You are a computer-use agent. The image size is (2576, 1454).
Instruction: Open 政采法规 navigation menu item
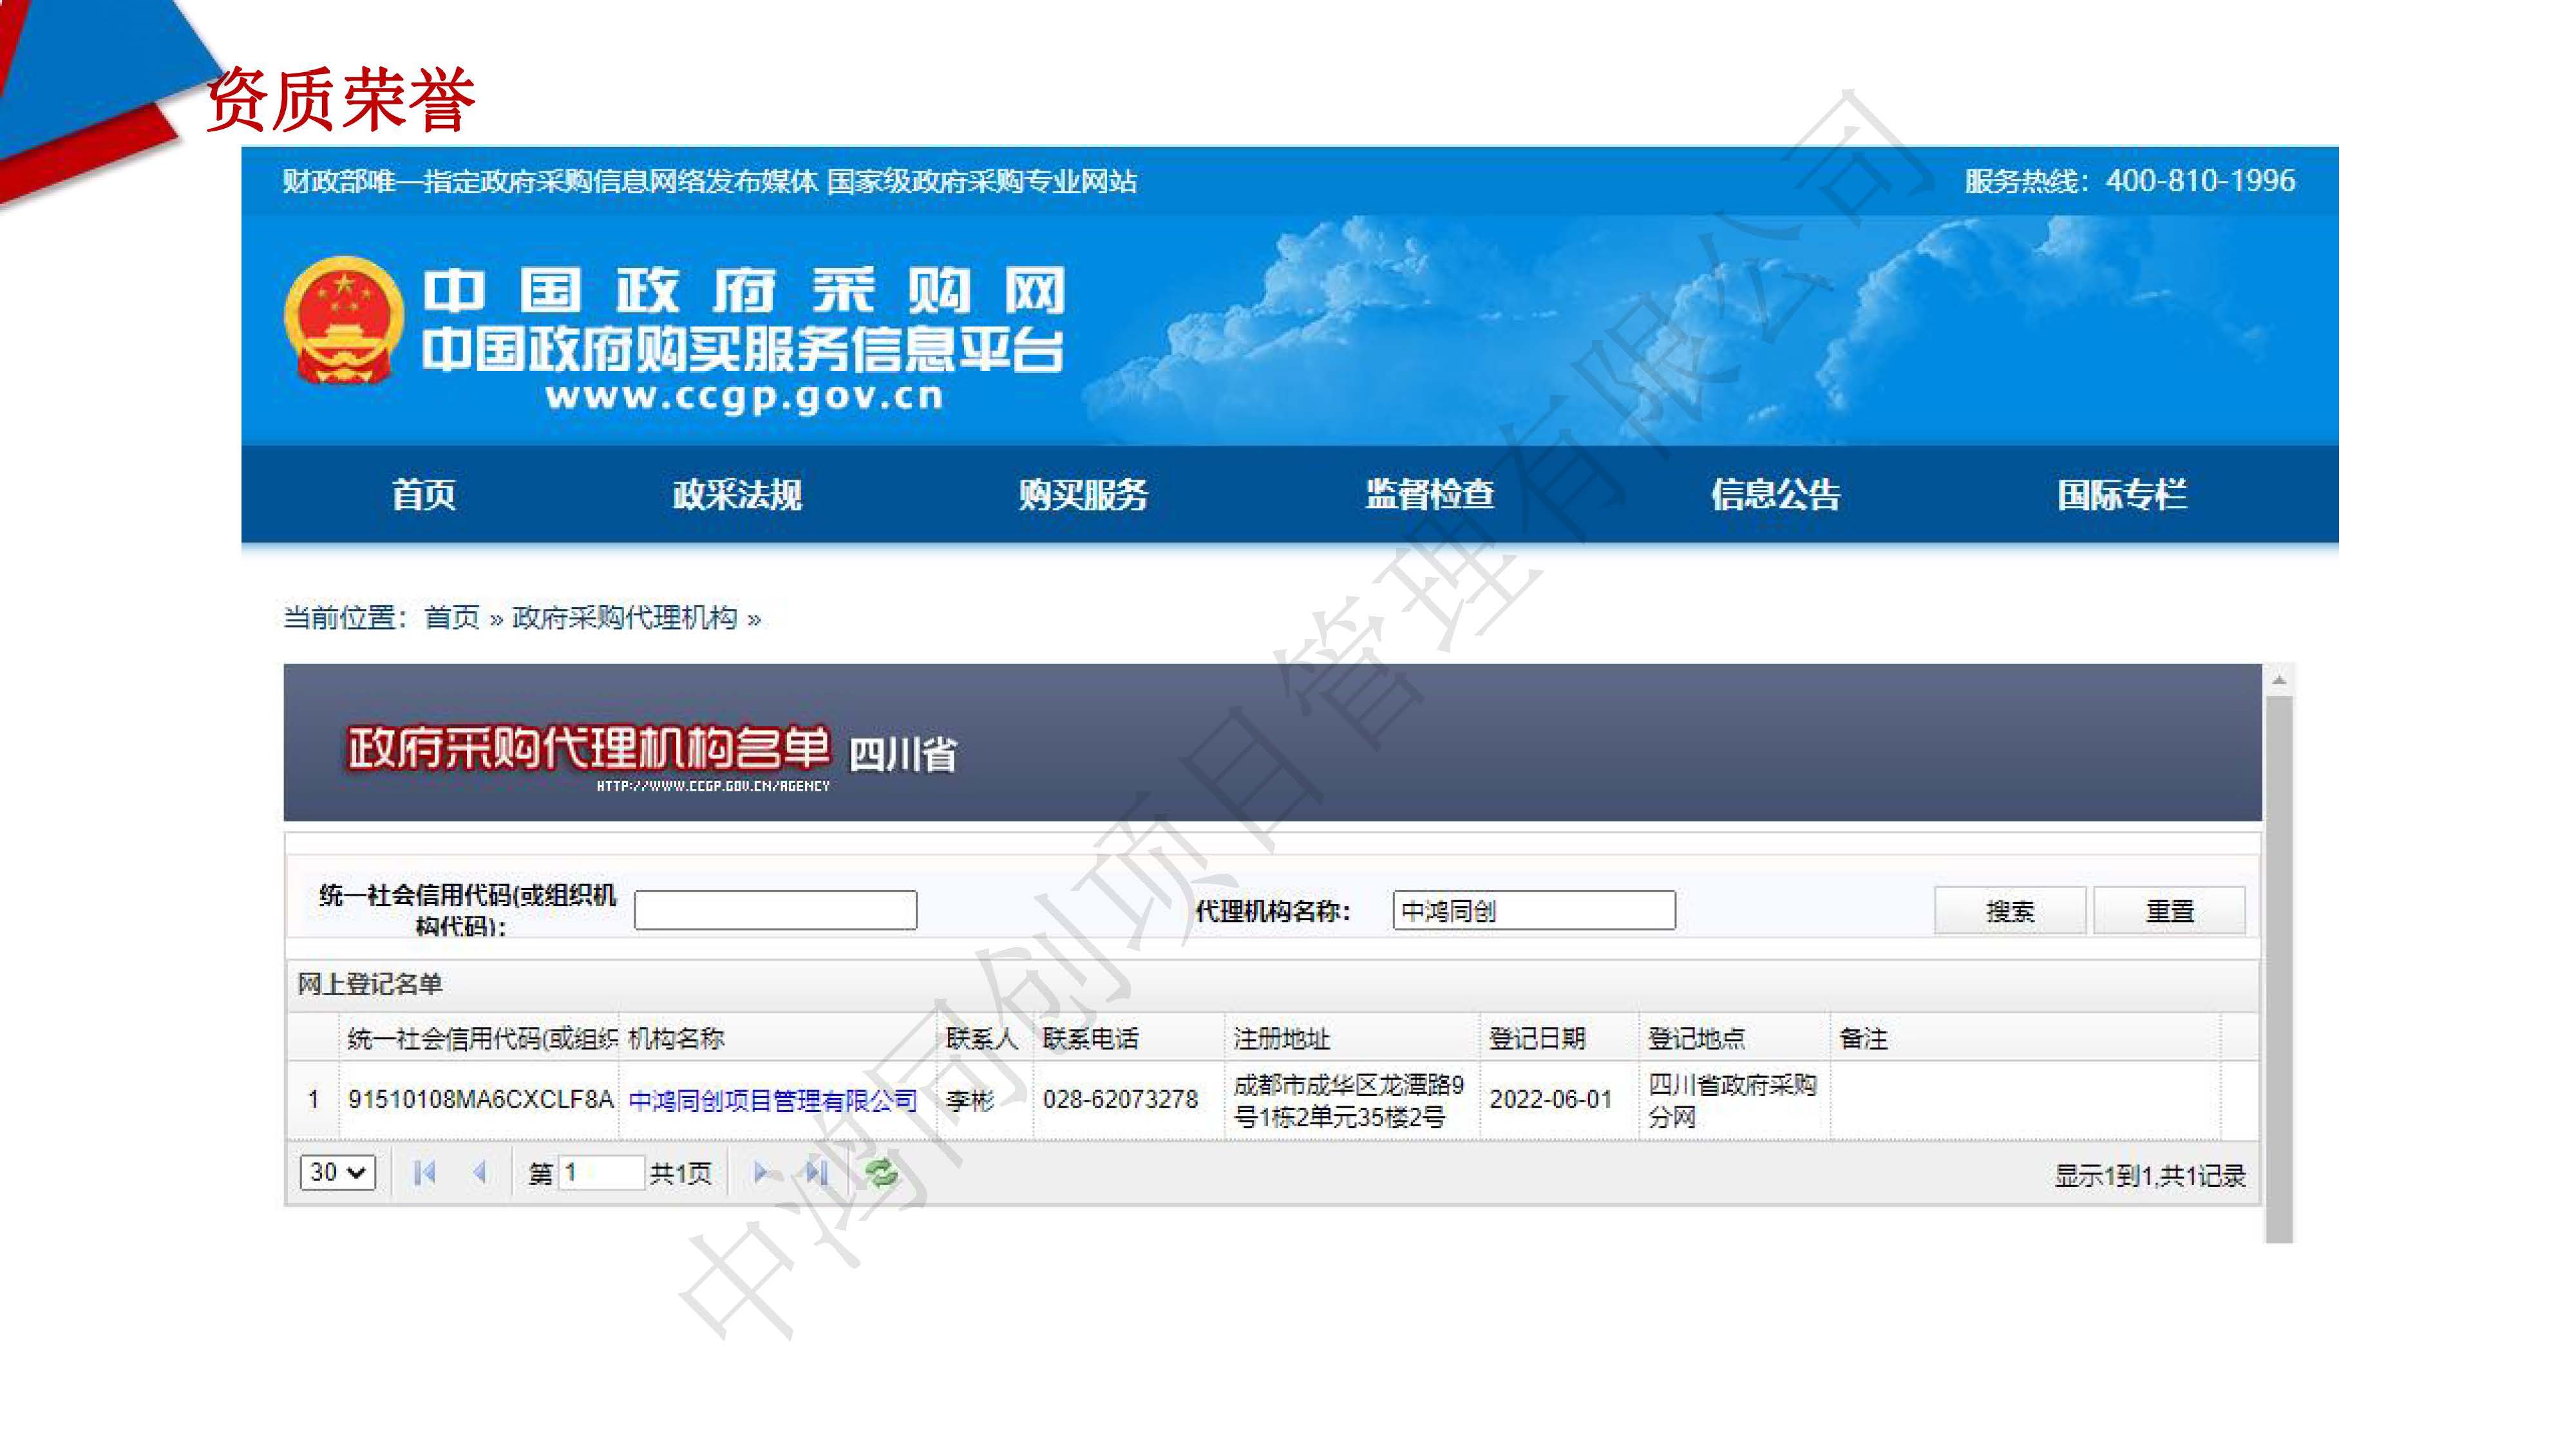pos(737,494)
